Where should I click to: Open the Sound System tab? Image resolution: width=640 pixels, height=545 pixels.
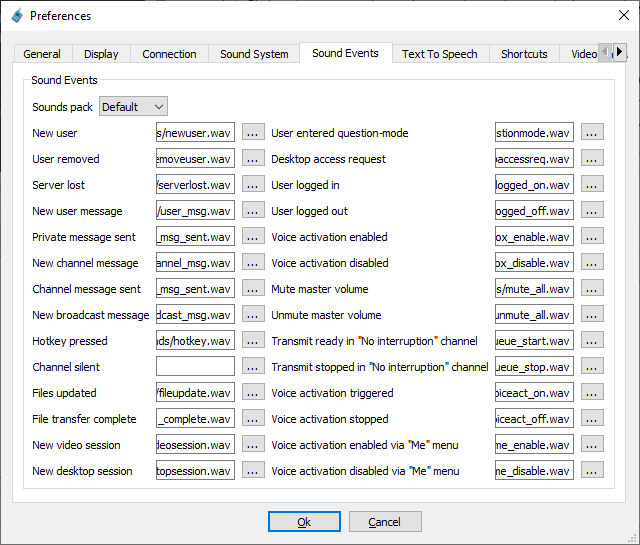254,54
